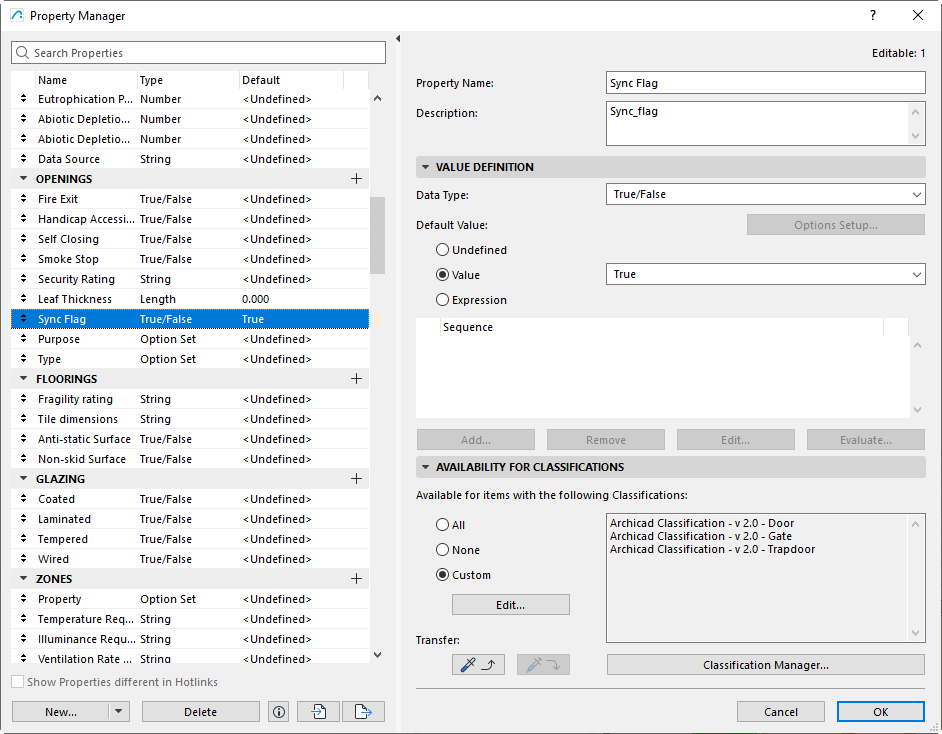Select Archicad Classification Trapdoor entry
The image size is (942, 734).
713,550
